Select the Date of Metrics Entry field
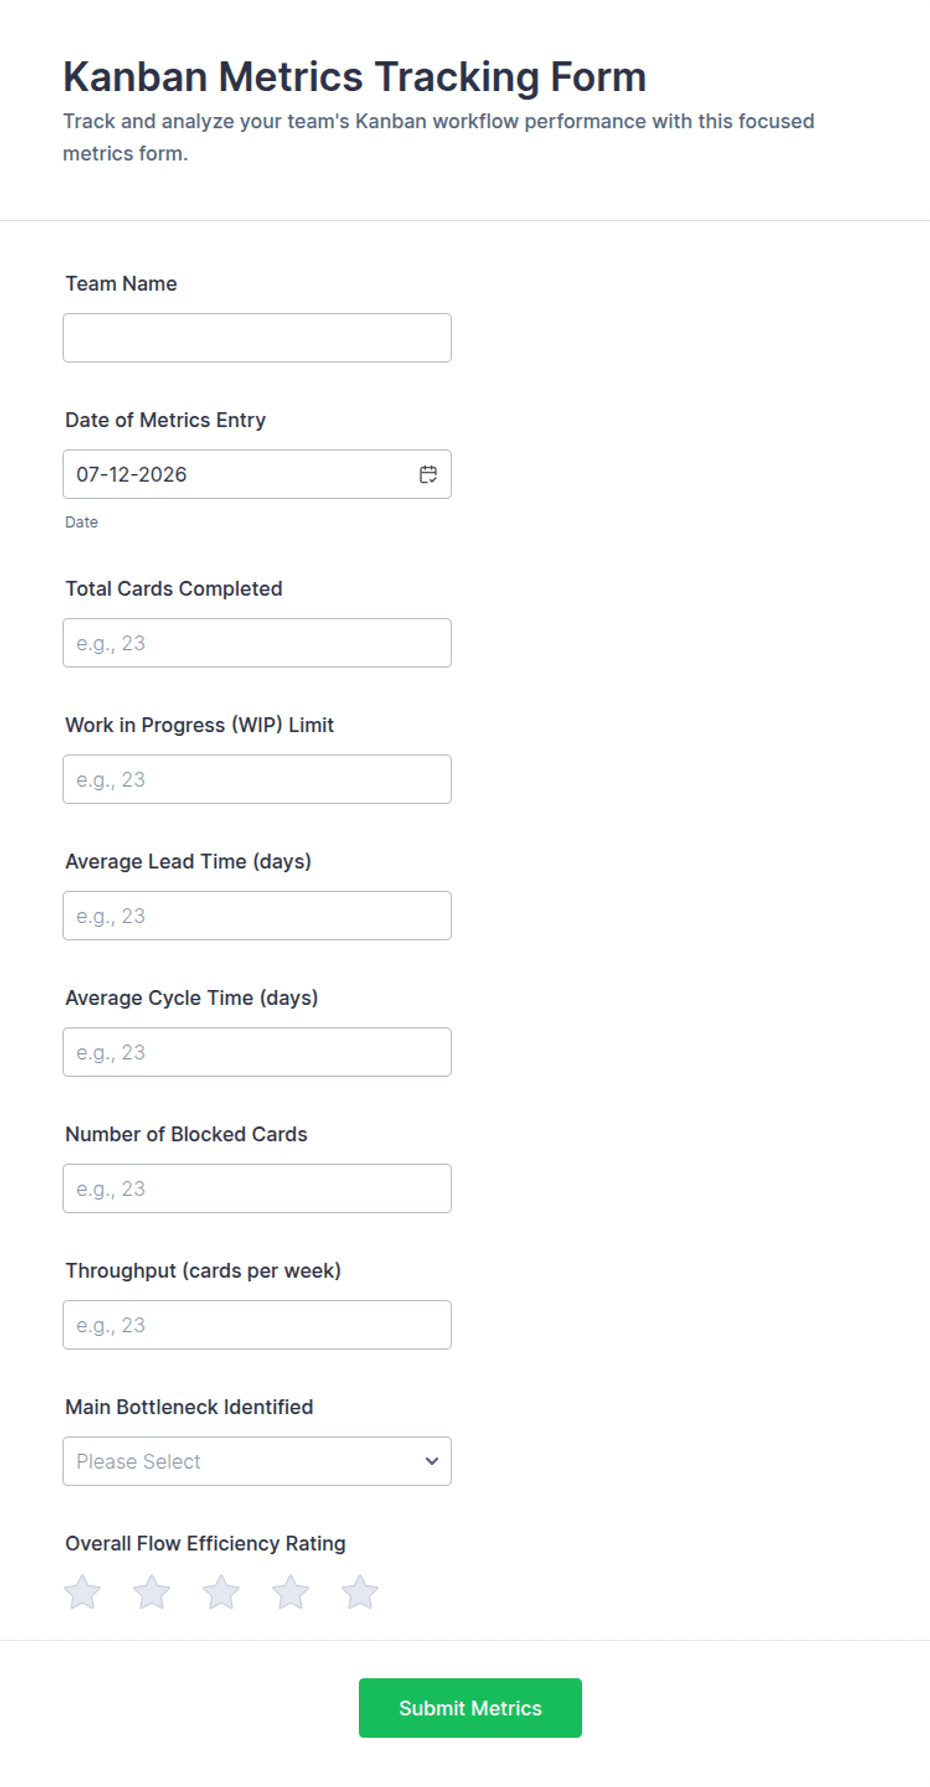 (x=257, y=474)
